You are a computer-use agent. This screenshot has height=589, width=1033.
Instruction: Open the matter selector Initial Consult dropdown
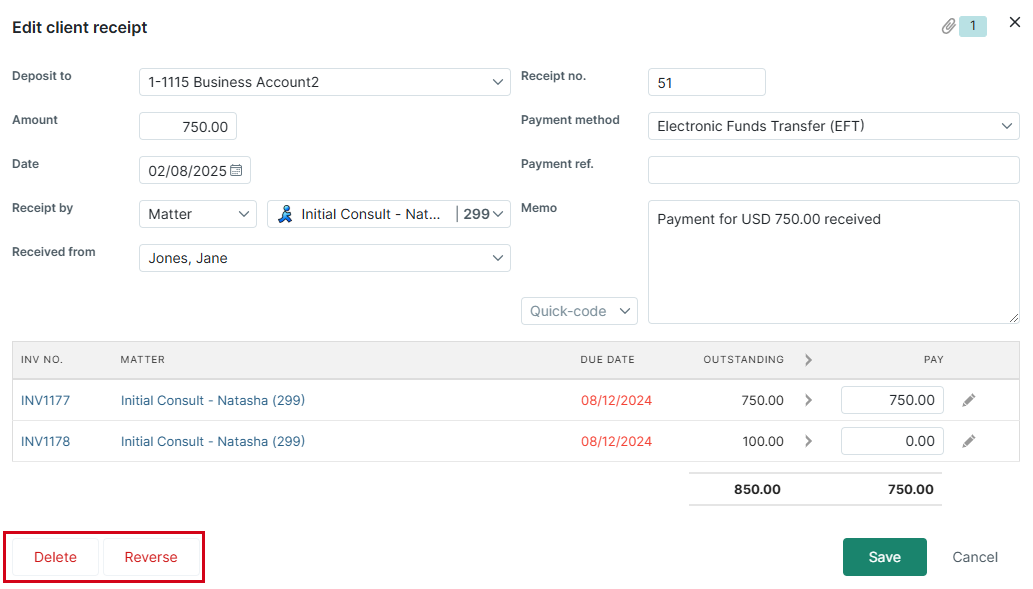[389, 214]
